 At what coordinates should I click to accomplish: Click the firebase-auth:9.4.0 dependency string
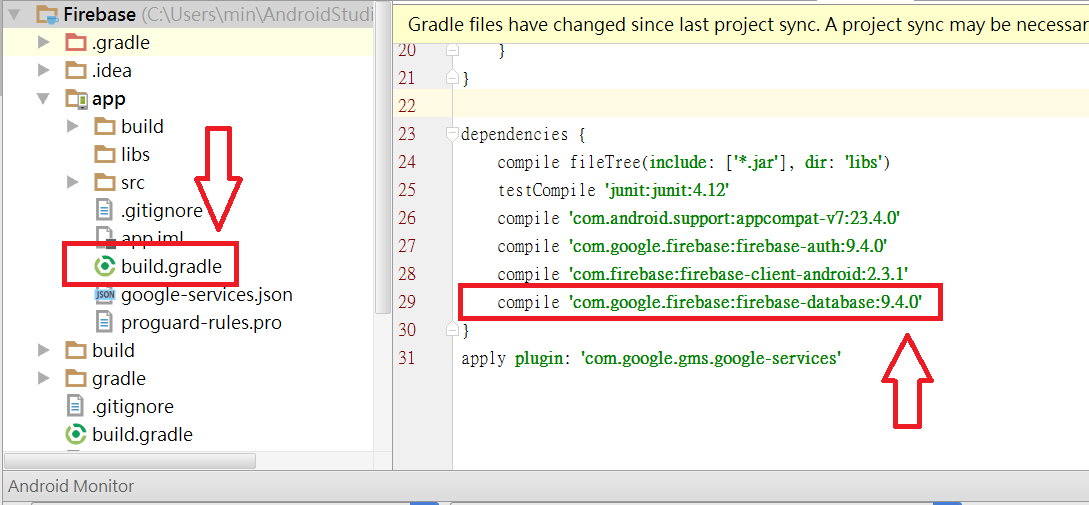coord(729,246)
